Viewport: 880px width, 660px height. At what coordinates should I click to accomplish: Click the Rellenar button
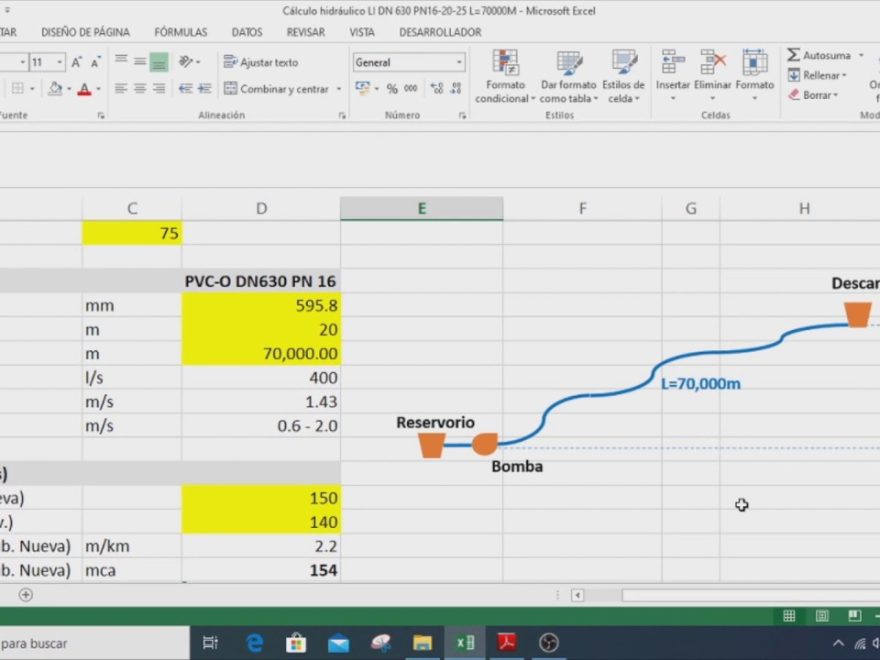819,75
